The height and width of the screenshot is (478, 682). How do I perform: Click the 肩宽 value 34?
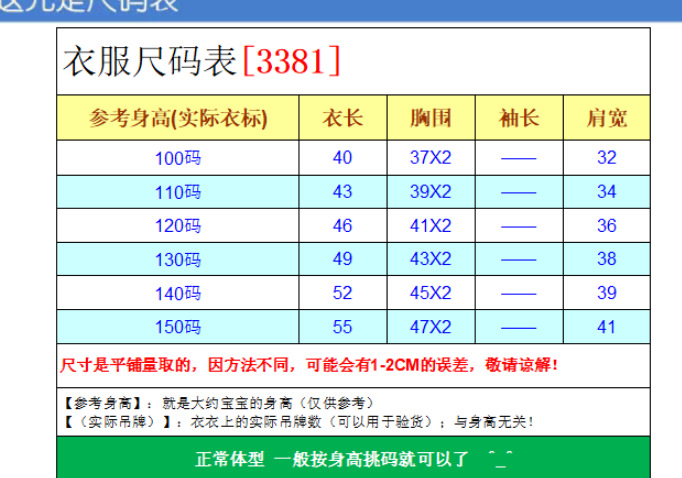click(x=607, y=191)
